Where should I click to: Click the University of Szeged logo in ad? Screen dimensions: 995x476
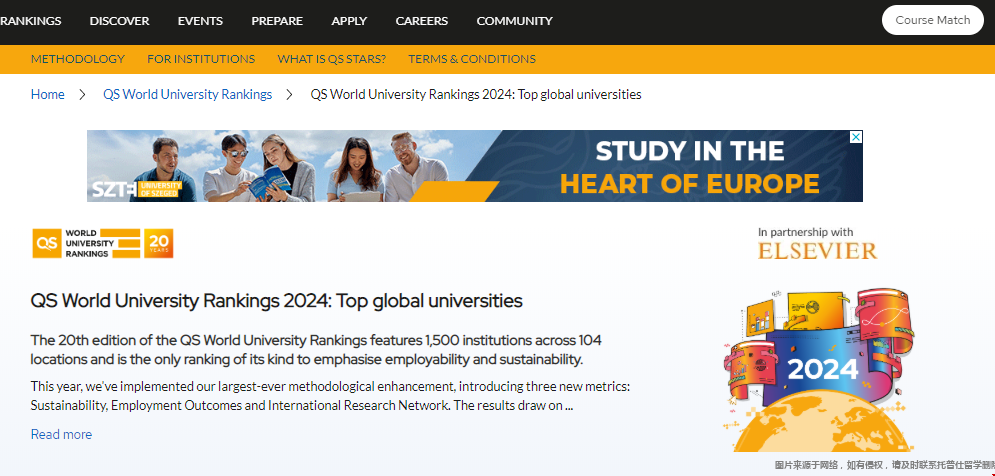coord(137,190)
